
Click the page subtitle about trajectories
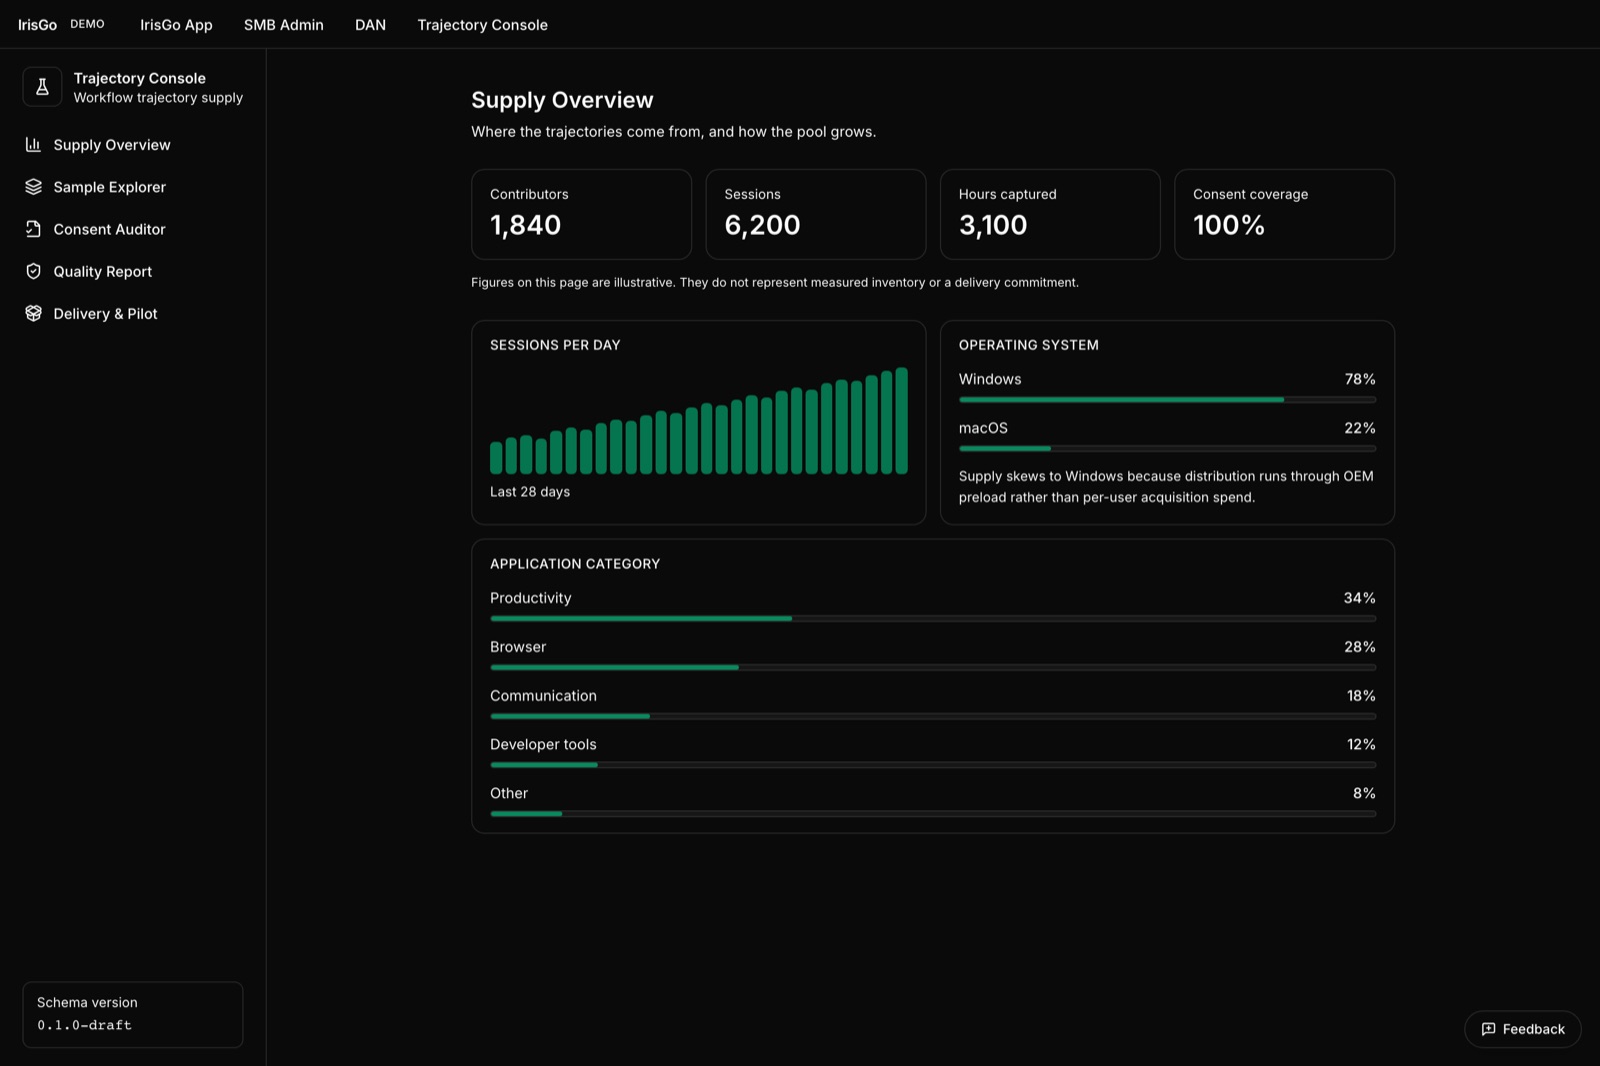[673, 132]
